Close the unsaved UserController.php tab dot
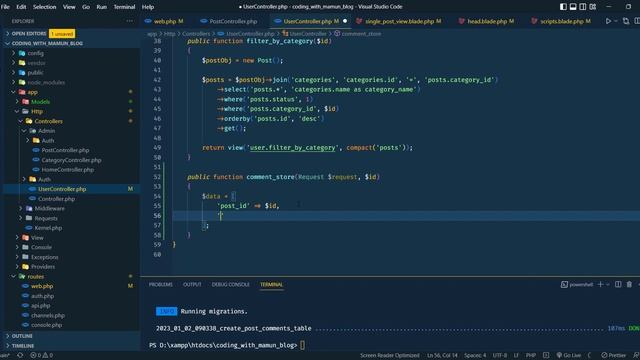The height and width of the screenshot is (360, 640). tap(345, 21)
